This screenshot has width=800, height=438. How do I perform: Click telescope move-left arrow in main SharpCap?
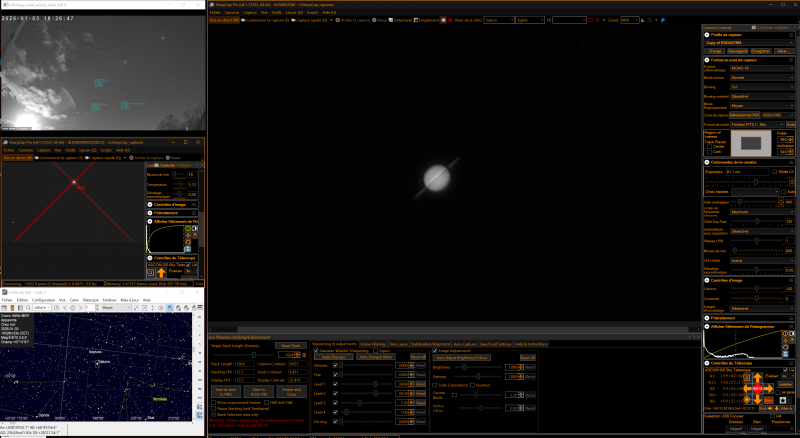[747, 388]
